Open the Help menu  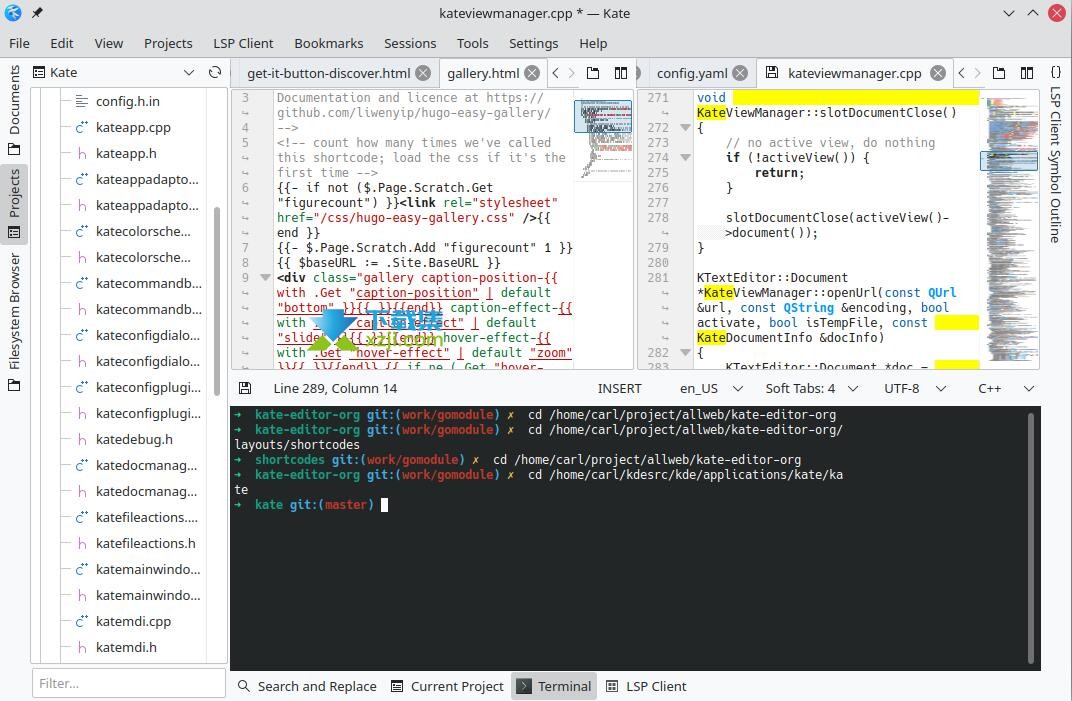pos(593,43)
